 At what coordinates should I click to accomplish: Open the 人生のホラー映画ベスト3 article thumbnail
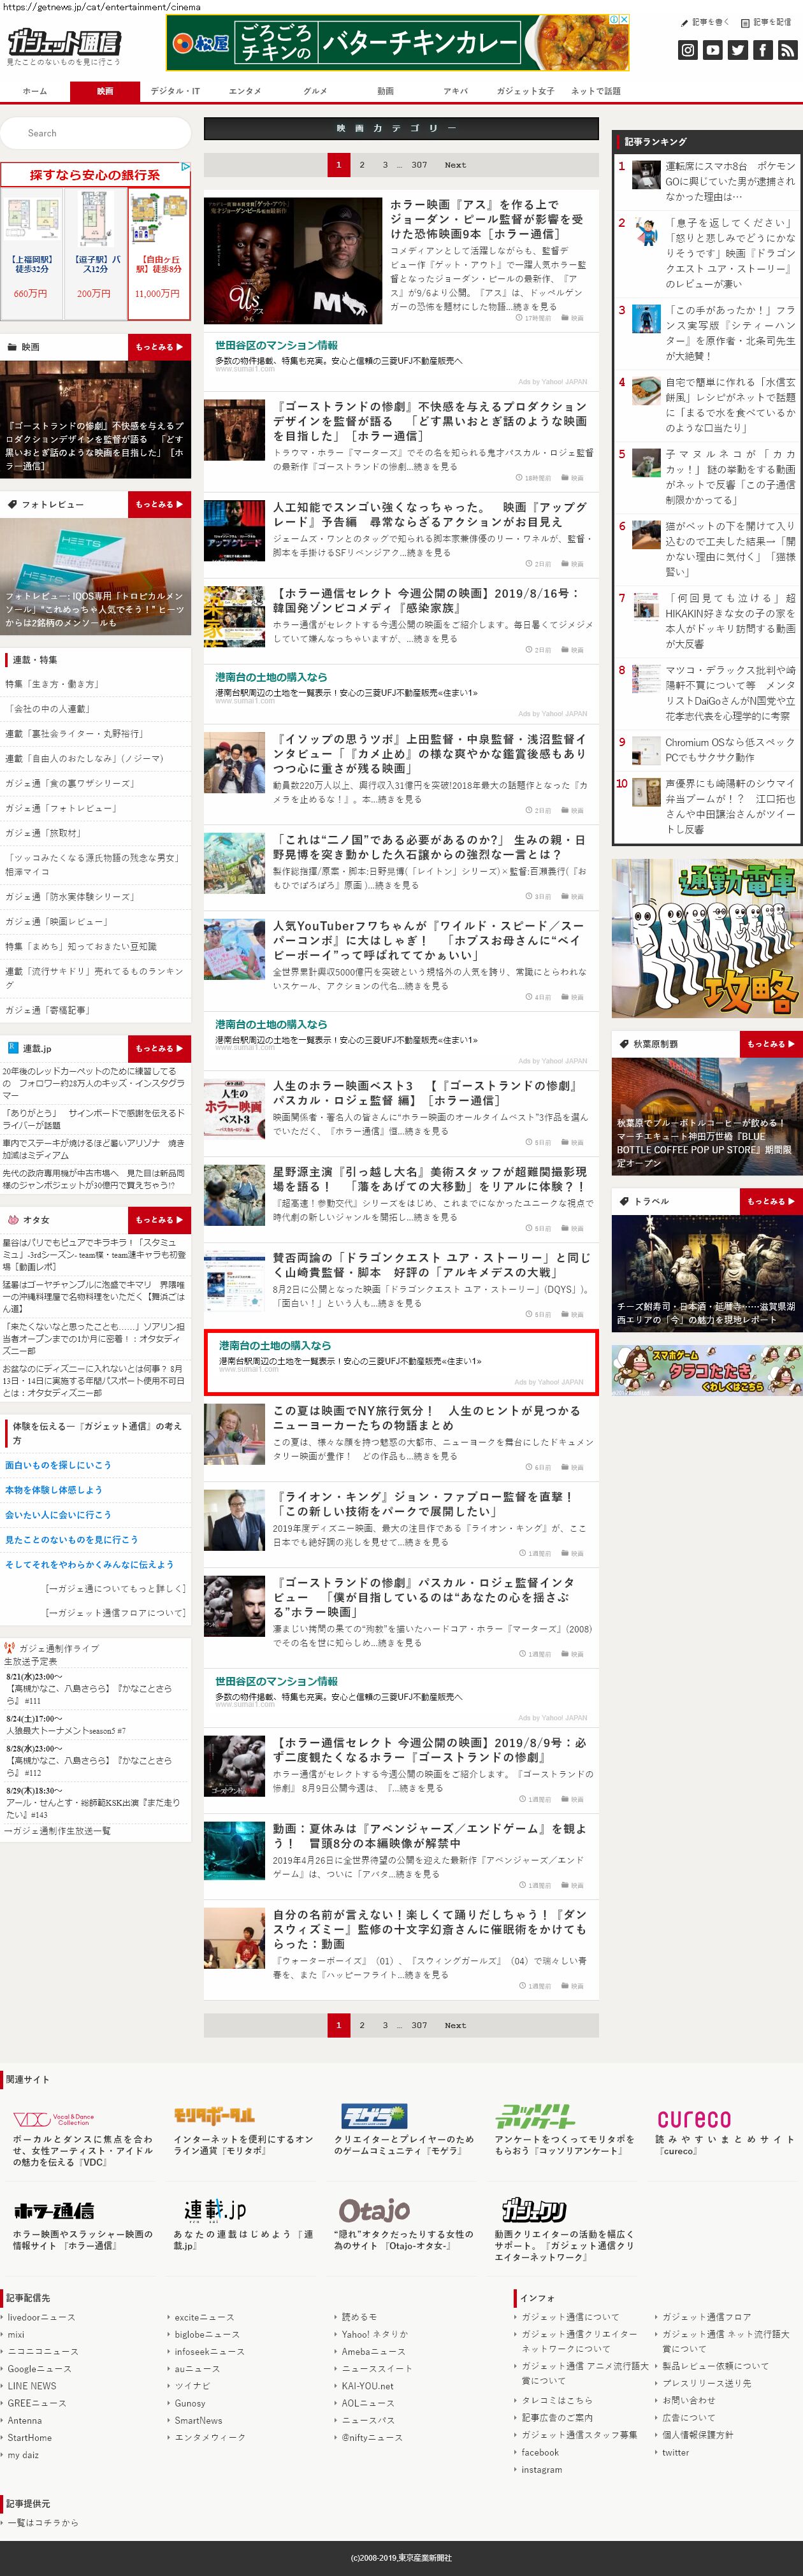pyautogui.click(x=235, y=1109)
